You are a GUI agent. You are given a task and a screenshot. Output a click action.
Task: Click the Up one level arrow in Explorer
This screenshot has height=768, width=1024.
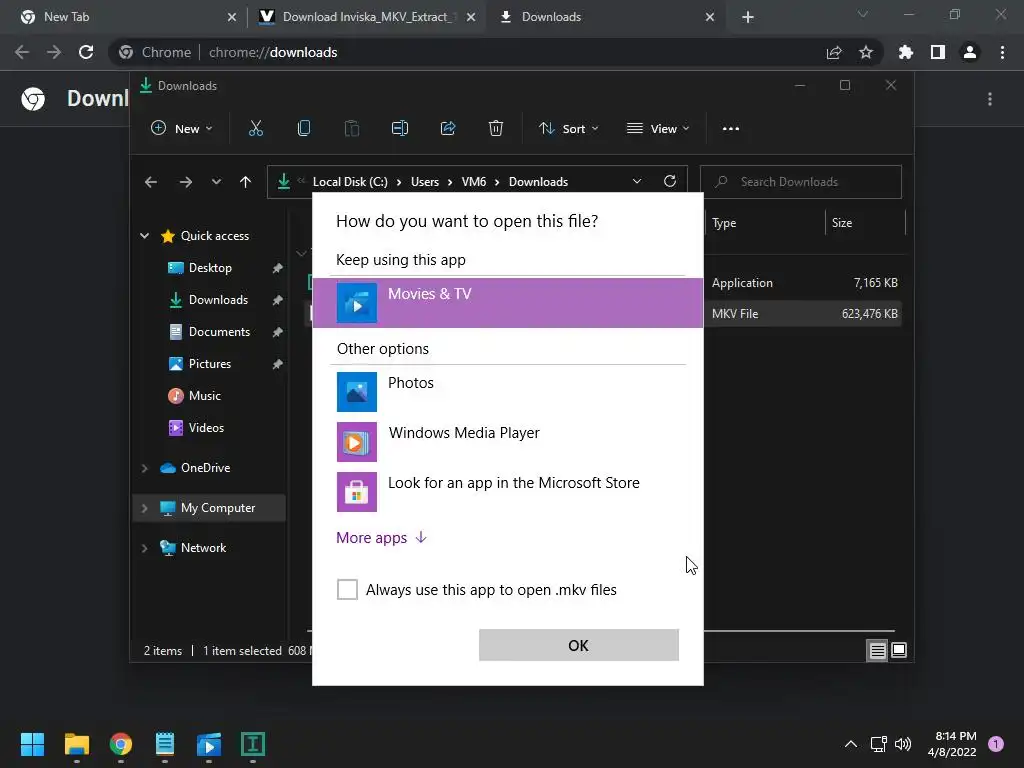click(246, 182)
